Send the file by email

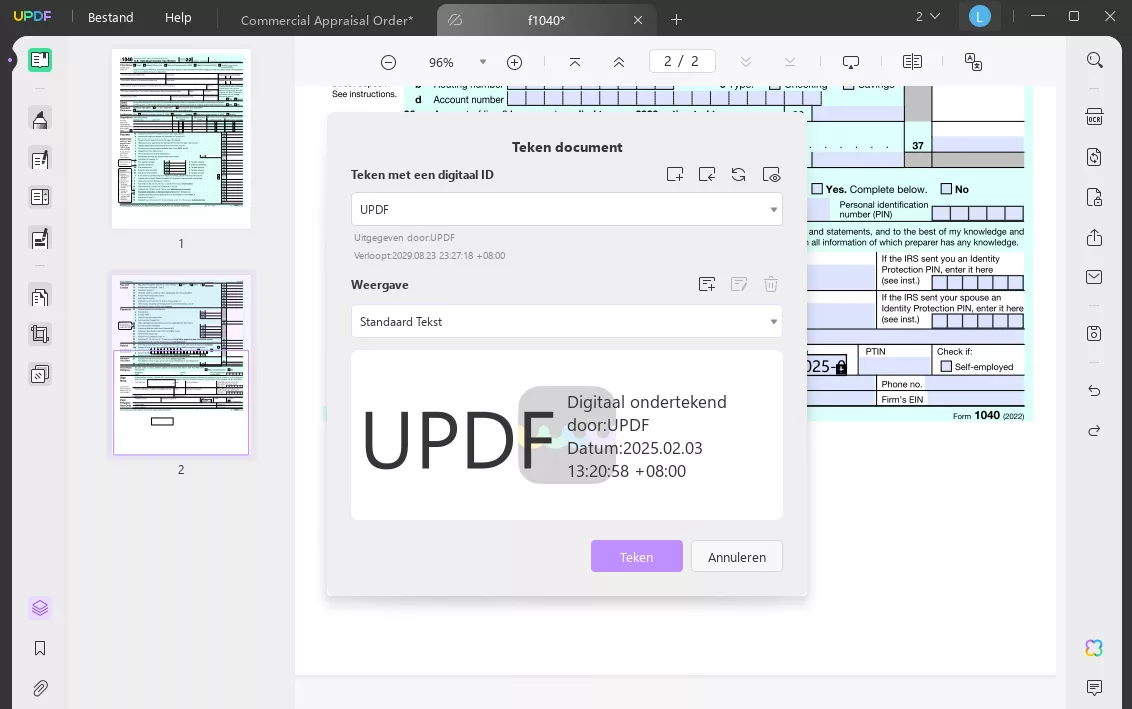tap(1094, 277)
